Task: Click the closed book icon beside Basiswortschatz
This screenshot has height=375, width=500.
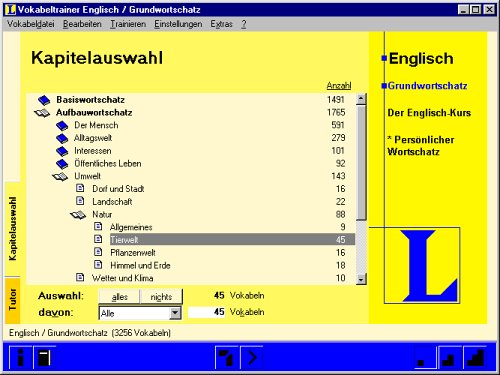Action: 44,100
